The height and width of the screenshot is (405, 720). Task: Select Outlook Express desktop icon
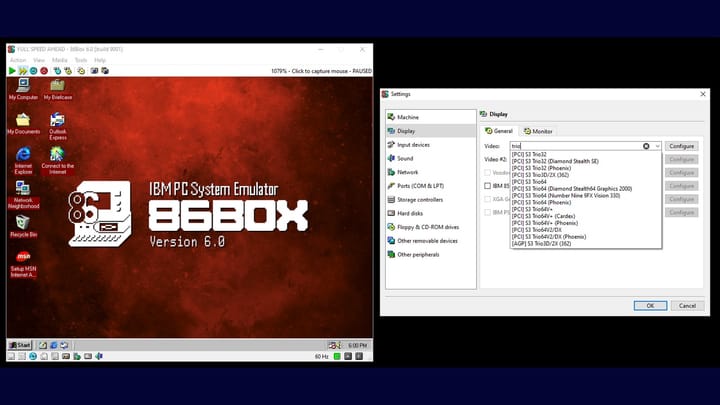tap(58, 126)
